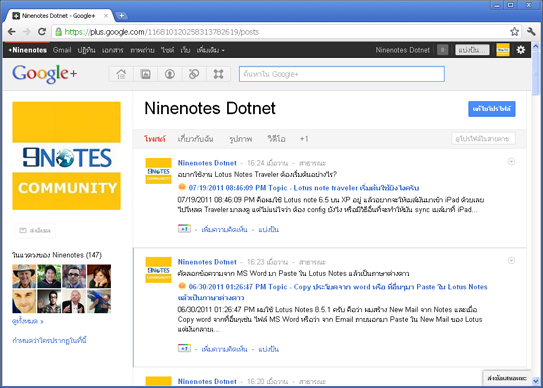Select +Ninenotes in the black bar

[28, 50]
